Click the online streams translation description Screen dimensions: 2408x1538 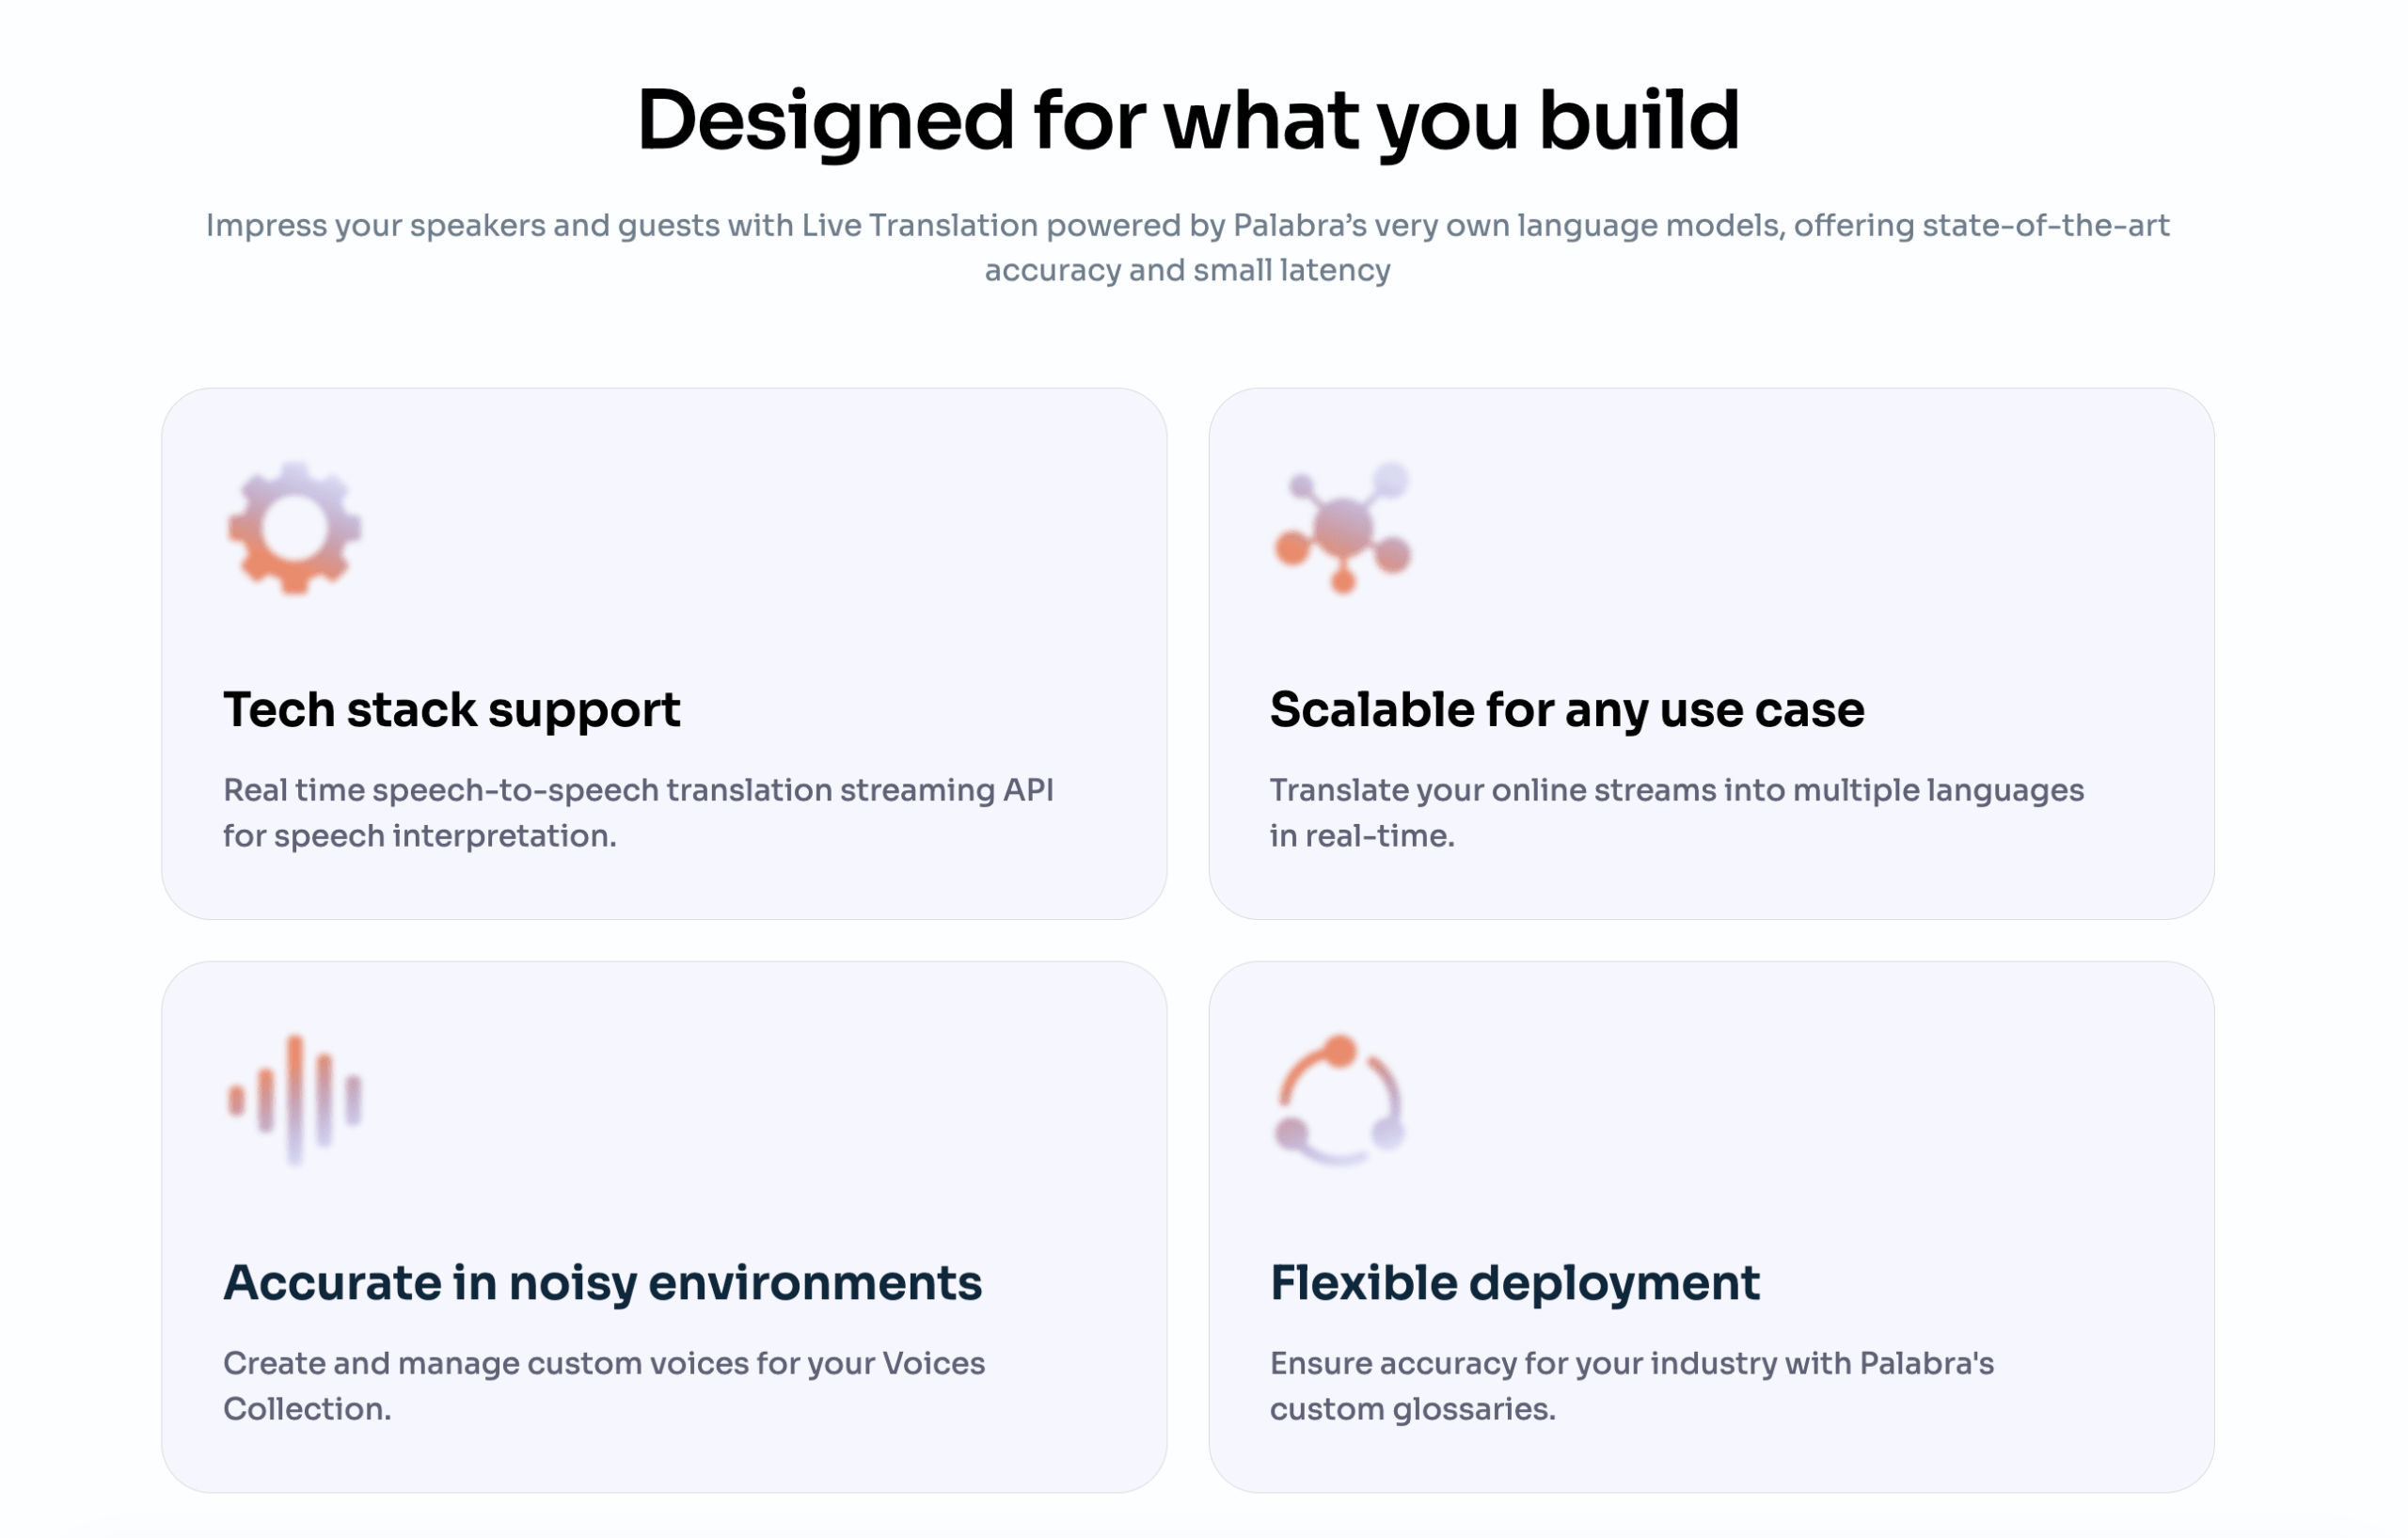(1677, 813)
